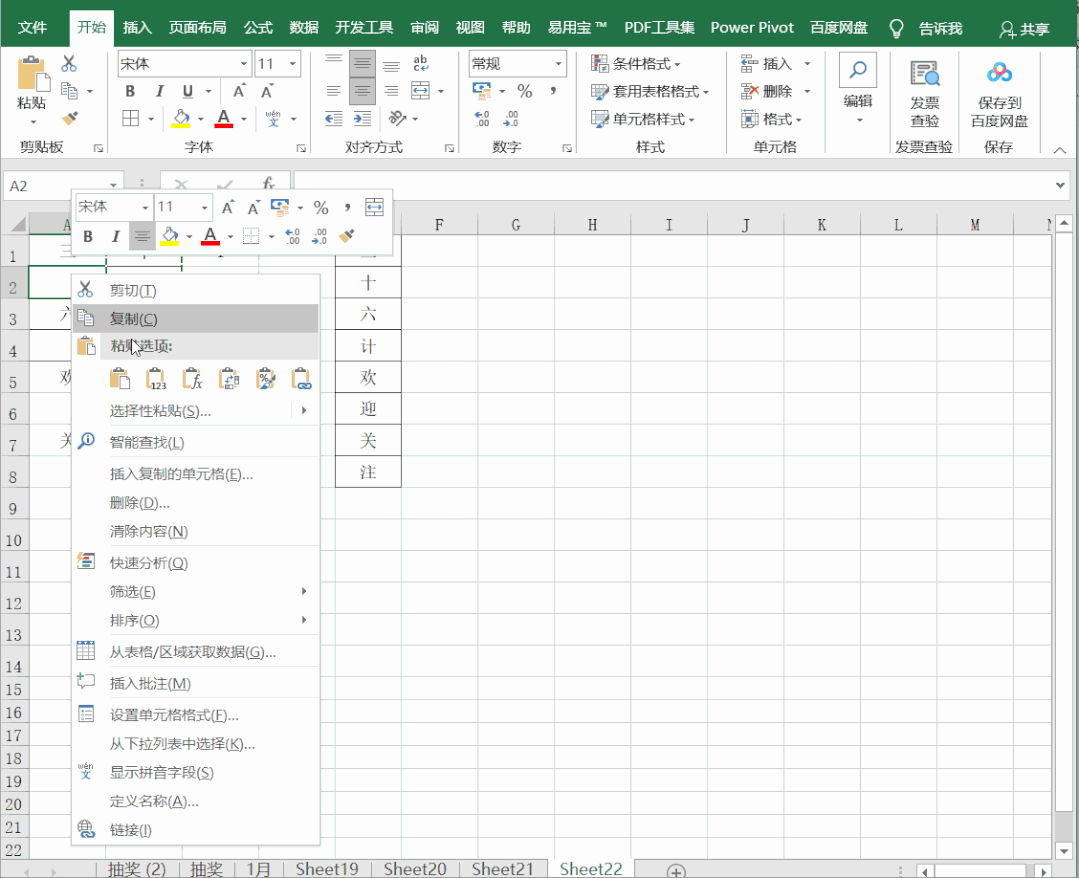This screenshot has width=1079, height=878.
Task: Switch to the Insert (插入) ribbon tab
Action: (137, 28)
